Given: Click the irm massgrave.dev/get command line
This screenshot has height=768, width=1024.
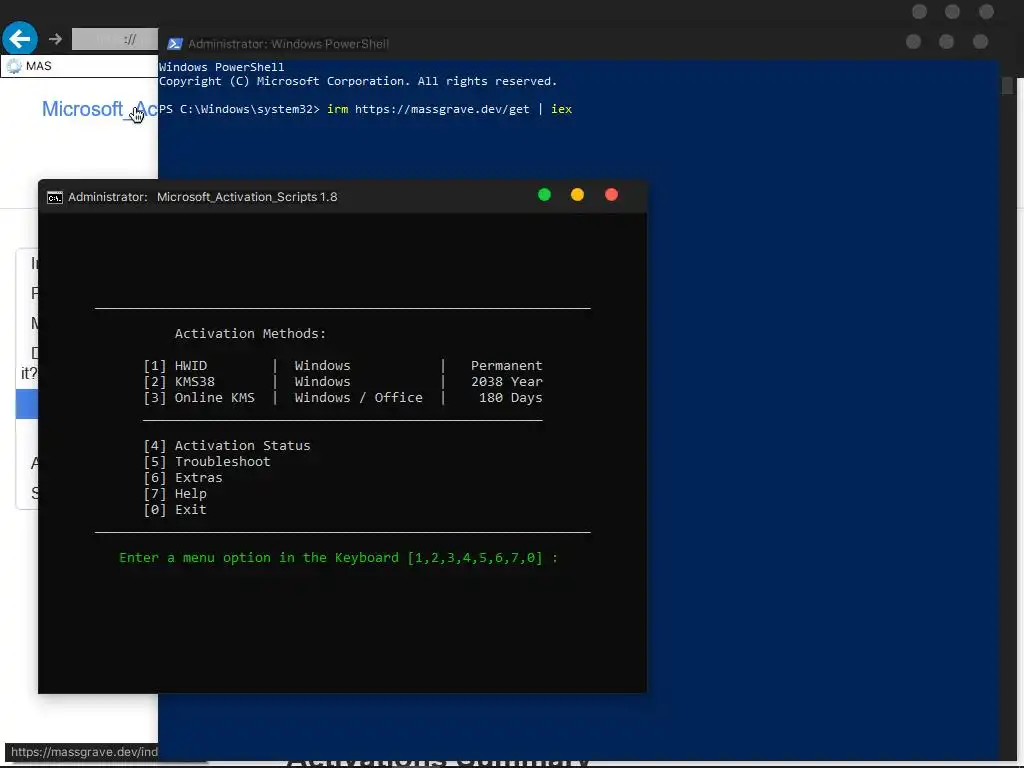Looking at the screenshot, I should 366,109.
